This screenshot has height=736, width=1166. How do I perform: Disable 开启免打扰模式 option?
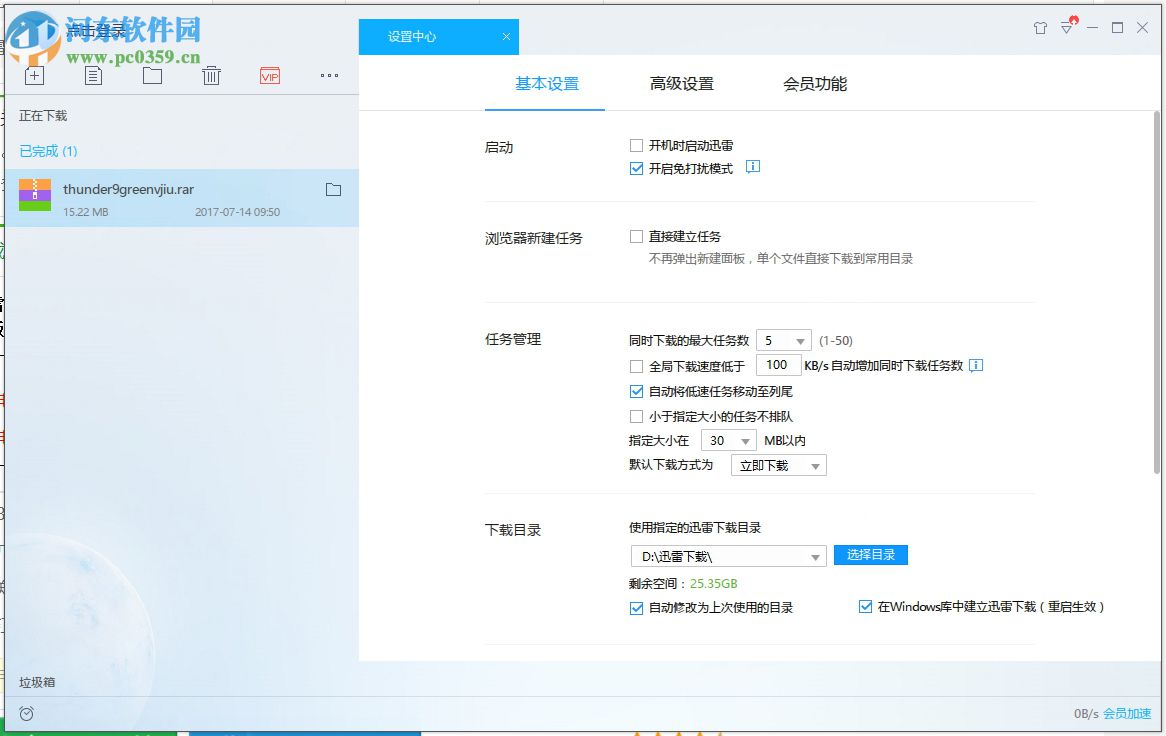pyautogui.click(x=636, y=168)
